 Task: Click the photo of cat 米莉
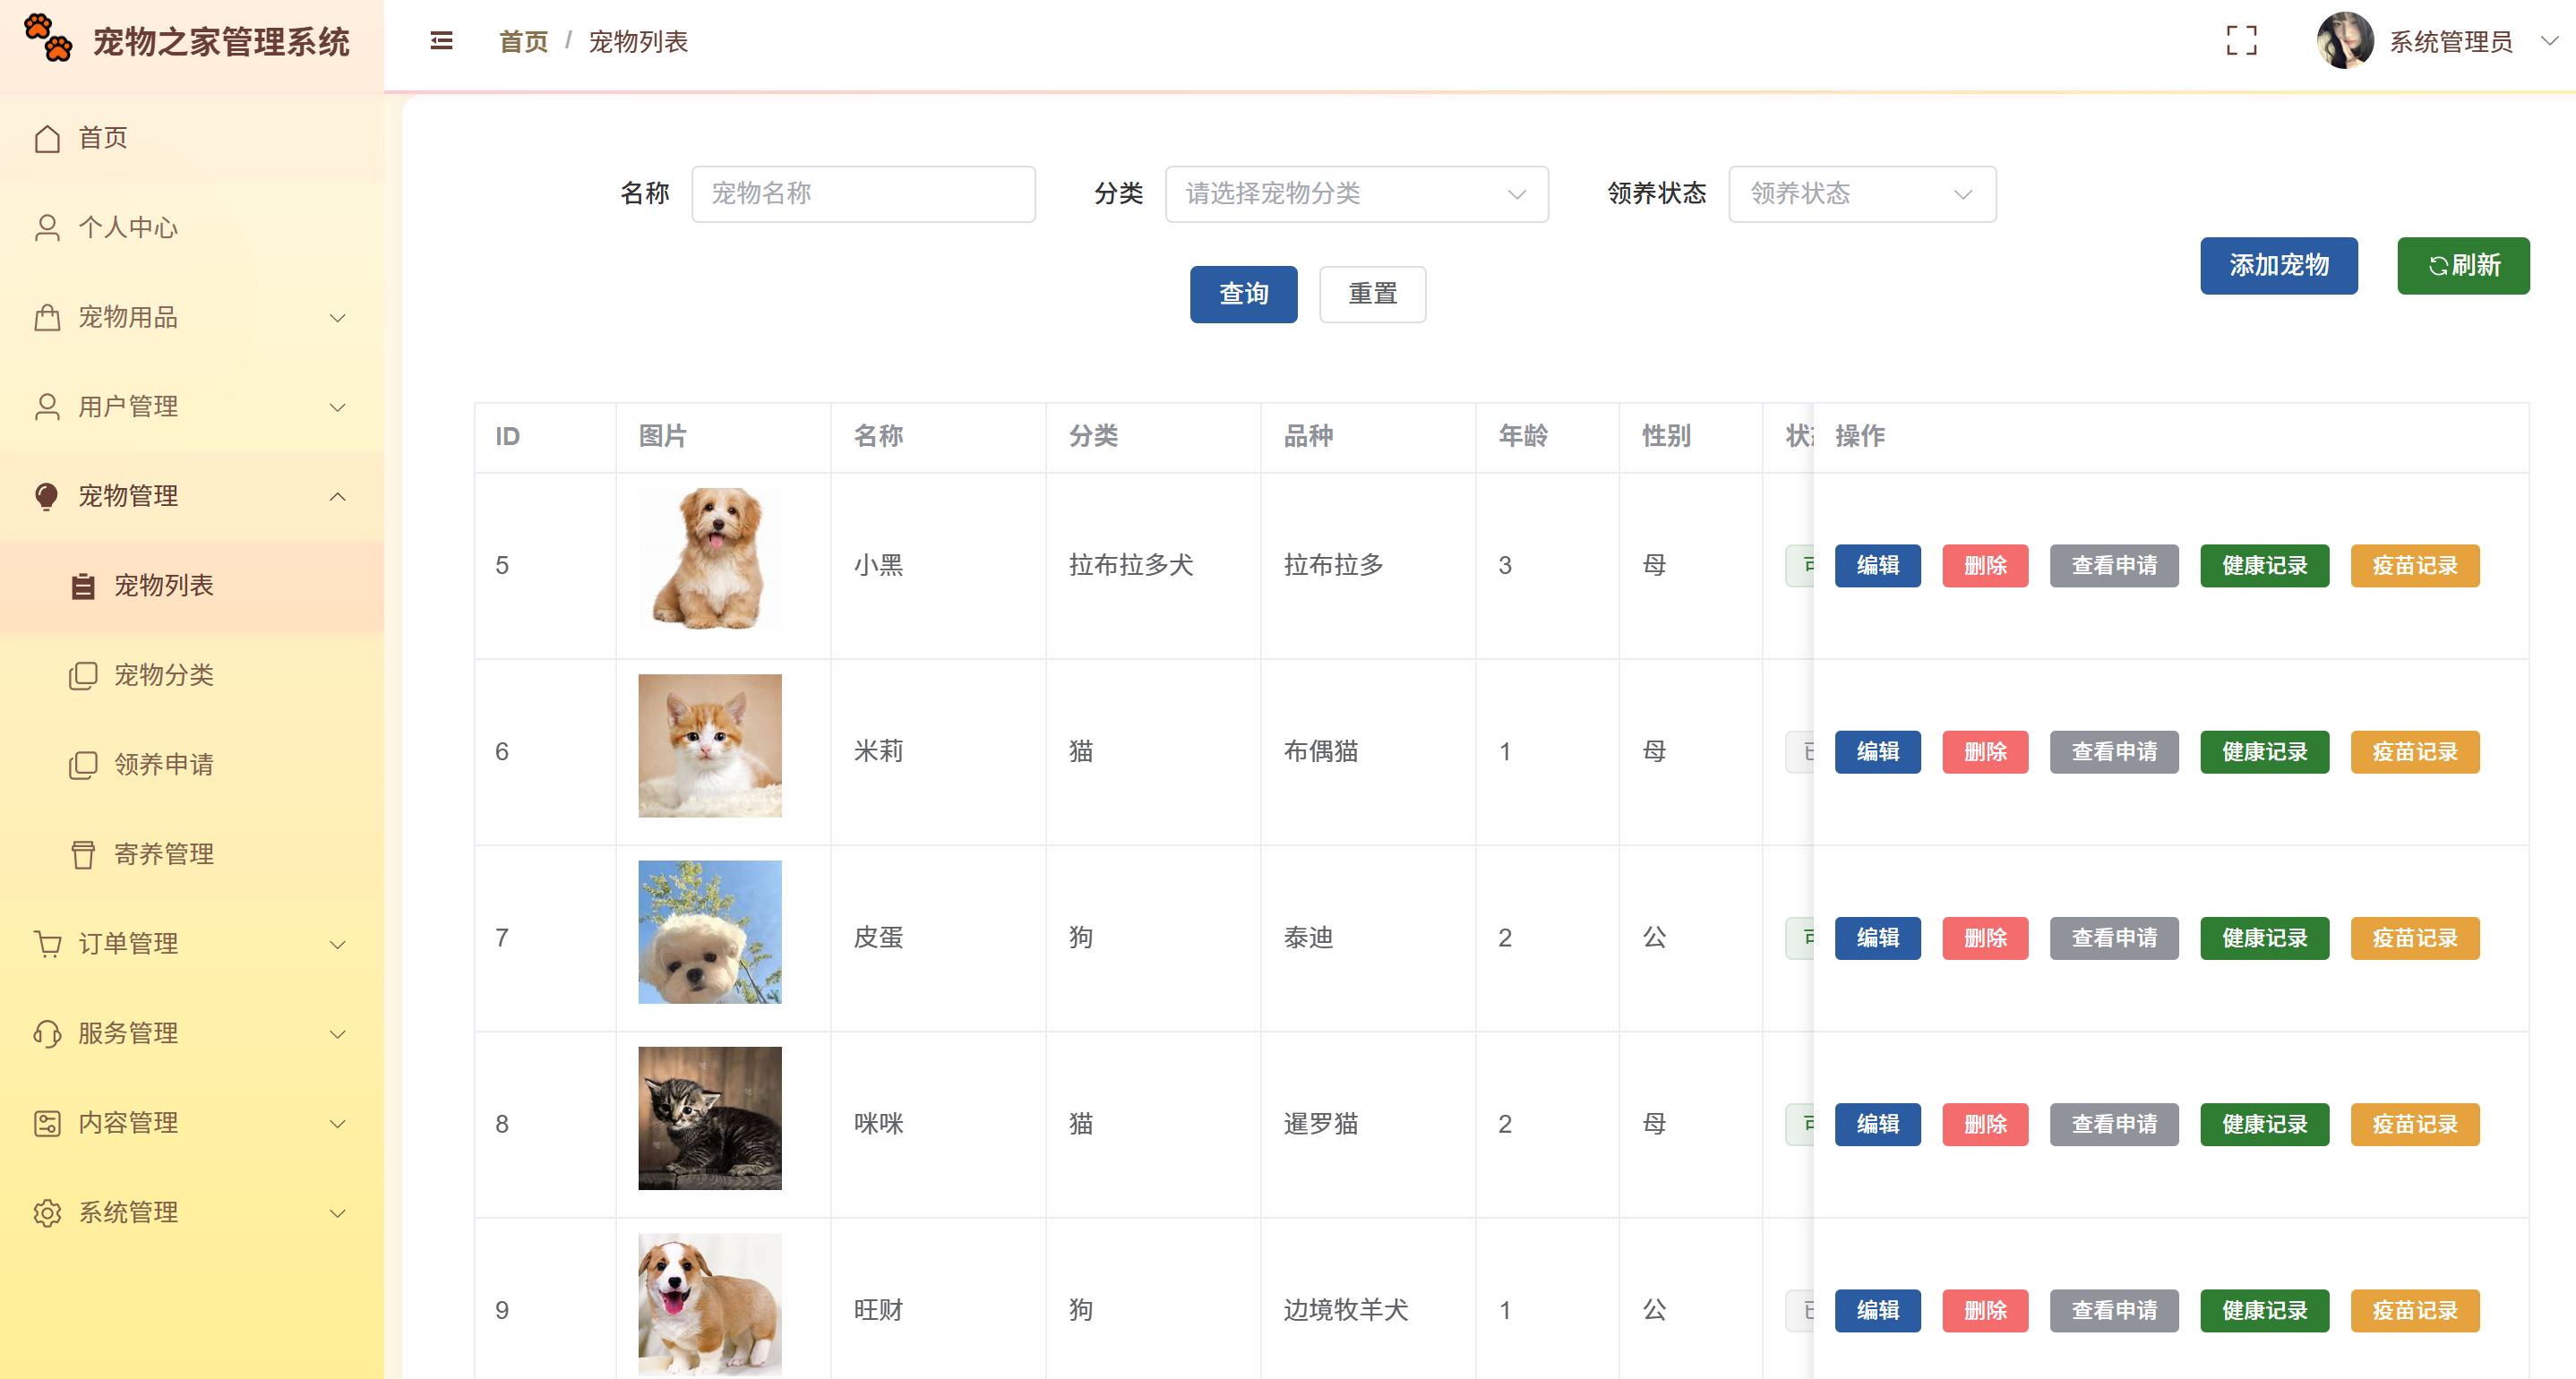(x=709, y=746)
